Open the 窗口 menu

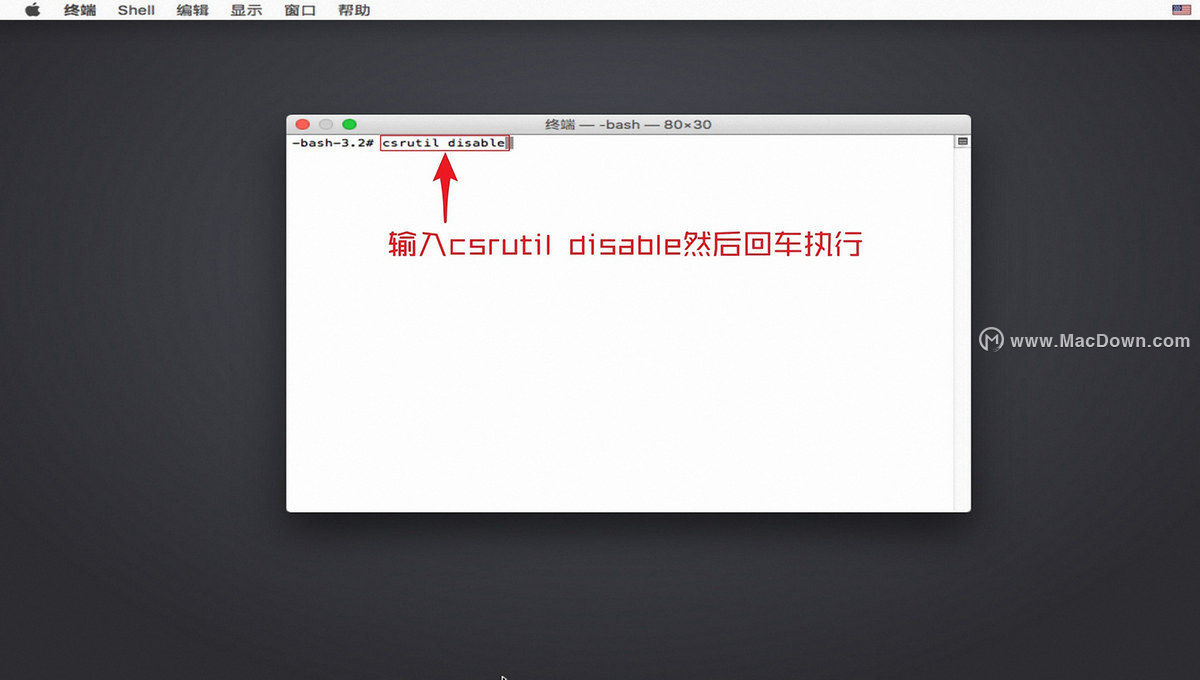click(x=300, y=10)
